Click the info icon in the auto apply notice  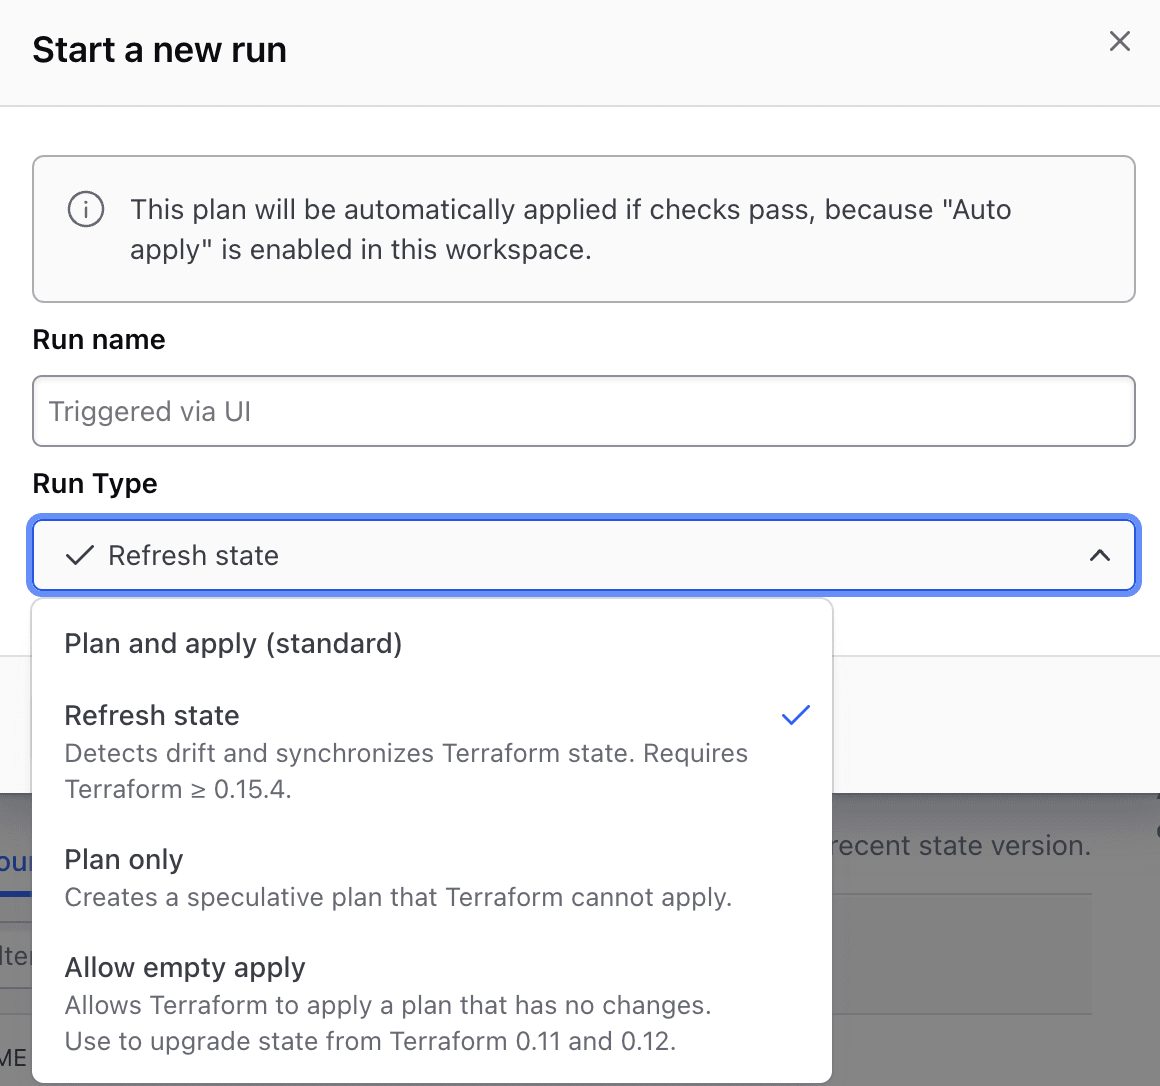[x=86, y=209]
